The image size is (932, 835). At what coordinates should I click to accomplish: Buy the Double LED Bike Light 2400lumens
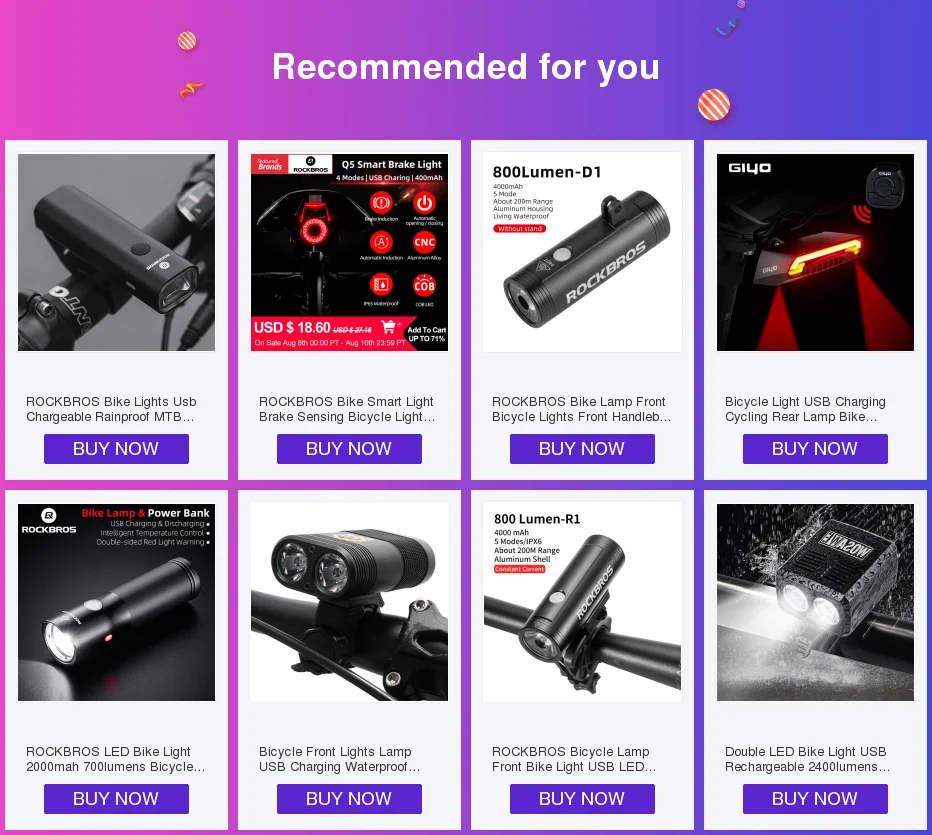pyautogui.click(x=816, y=799)
